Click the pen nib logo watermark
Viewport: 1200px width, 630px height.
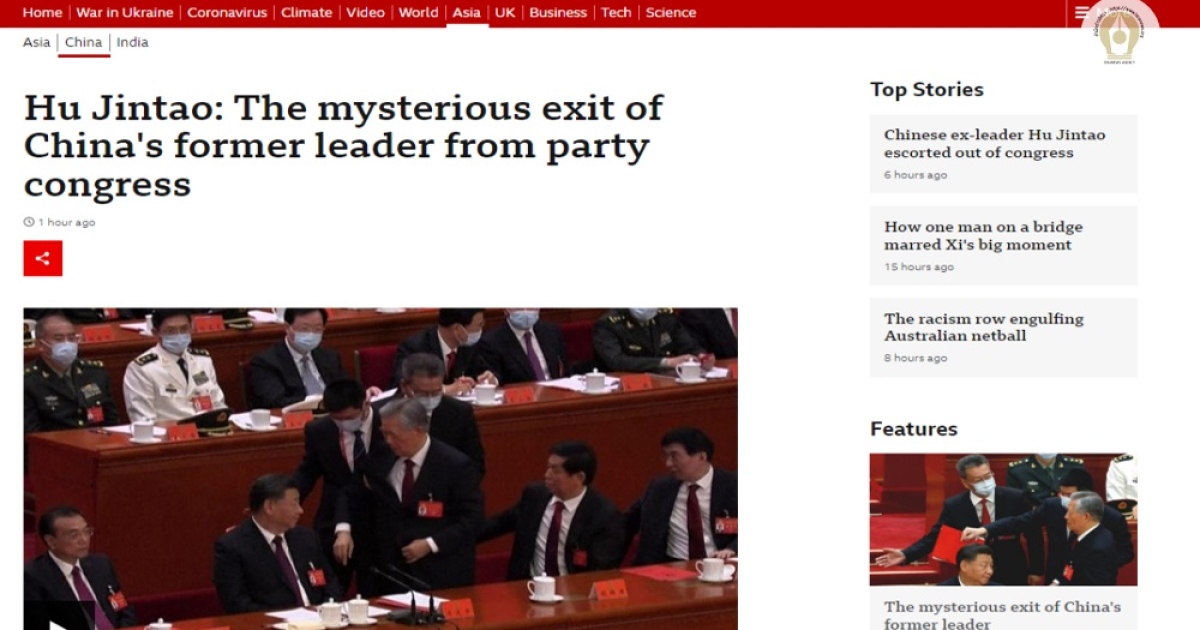pyautogui.click(x=1119, y=33)
